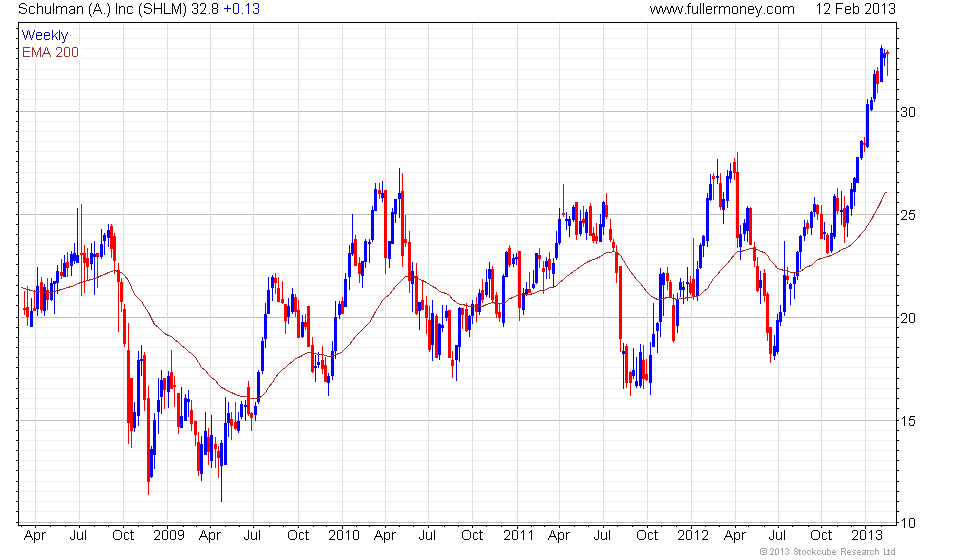Click the first Apr label on the time axis
Screen dimensions: 980x560
click(34, 535)
